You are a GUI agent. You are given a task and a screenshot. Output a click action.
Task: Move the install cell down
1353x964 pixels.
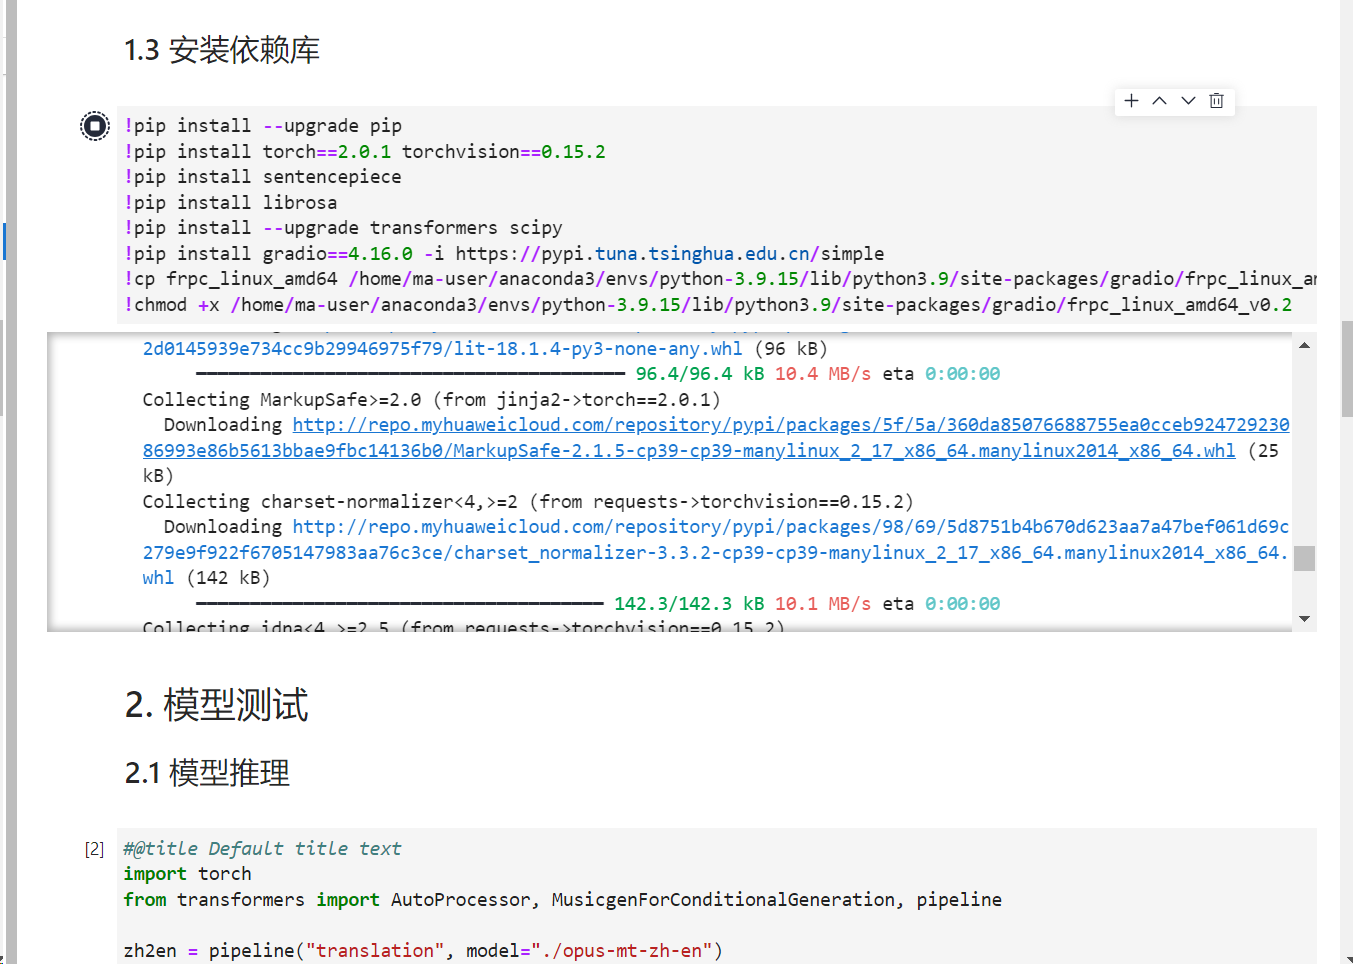coord(1188,101)
